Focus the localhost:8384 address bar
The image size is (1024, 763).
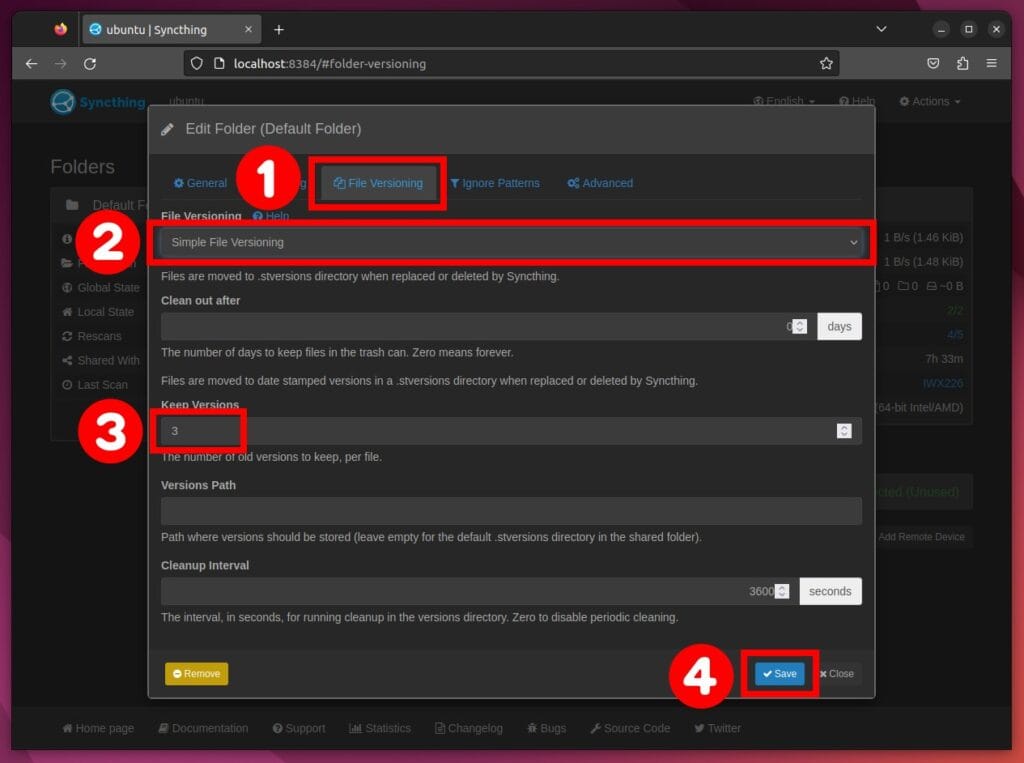click(x=511, y=63)
